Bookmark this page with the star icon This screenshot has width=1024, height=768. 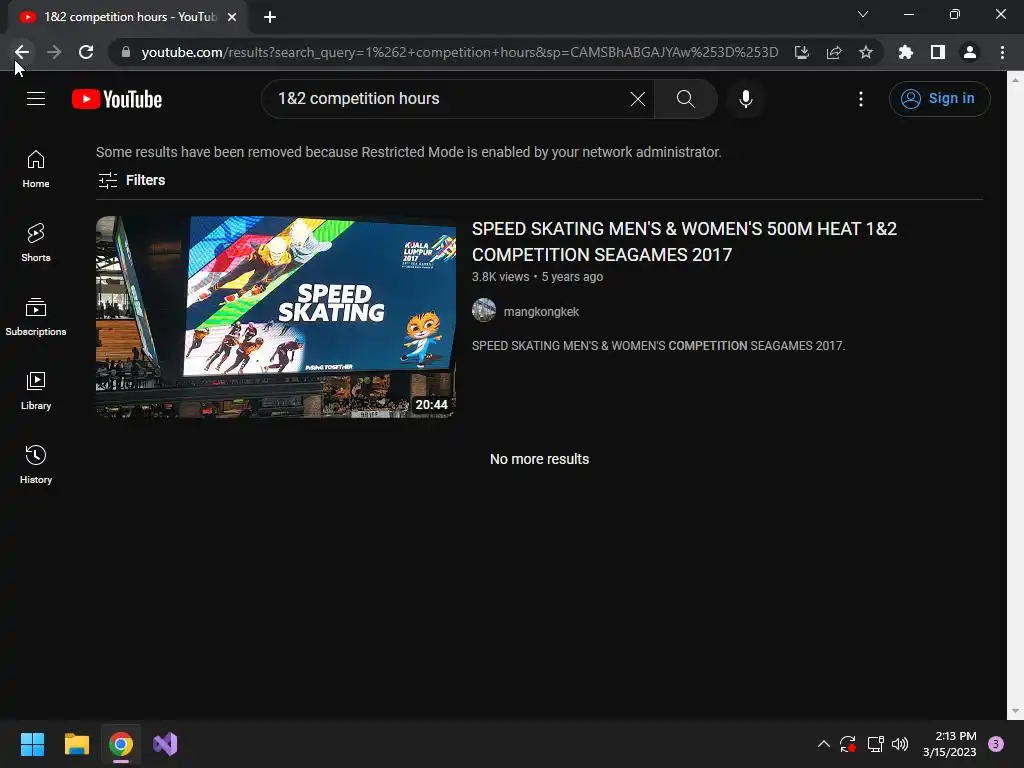click(x=866, y=52)
